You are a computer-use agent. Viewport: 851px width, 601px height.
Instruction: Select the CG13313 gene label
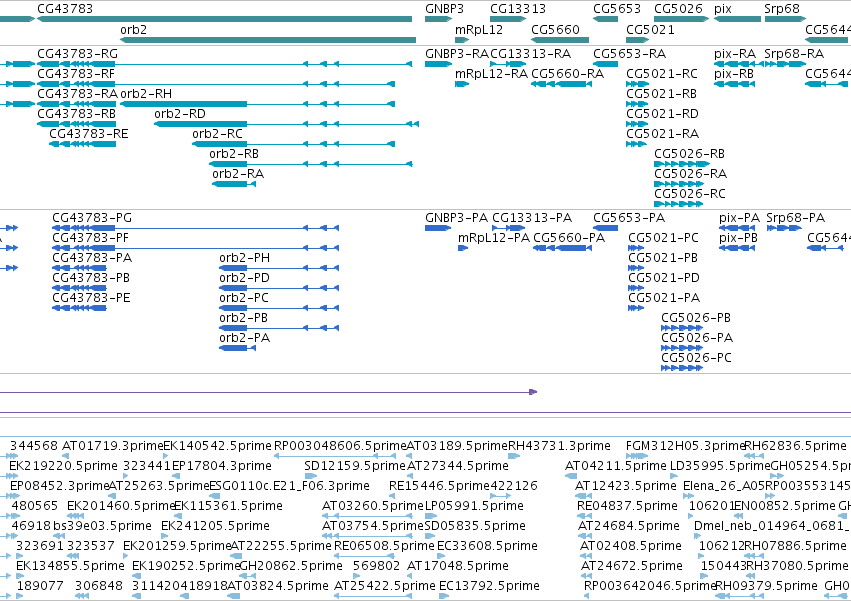pos(518,9)
